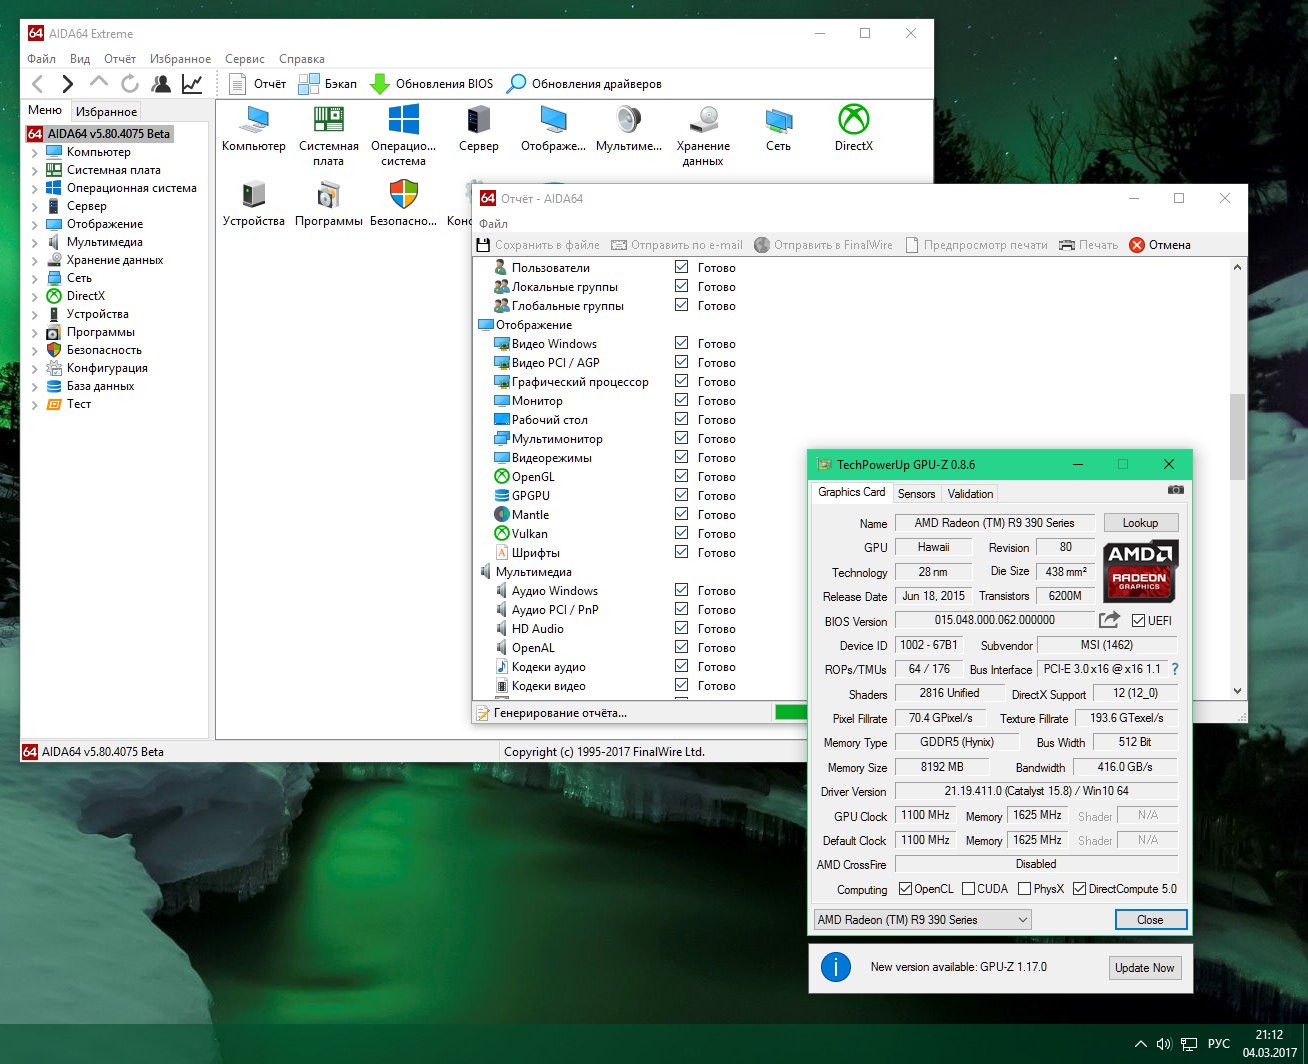The height and width of the screenshot is (1064, 1308).
Task: Open the Сервис menu
Action: (x=245, y=59)
